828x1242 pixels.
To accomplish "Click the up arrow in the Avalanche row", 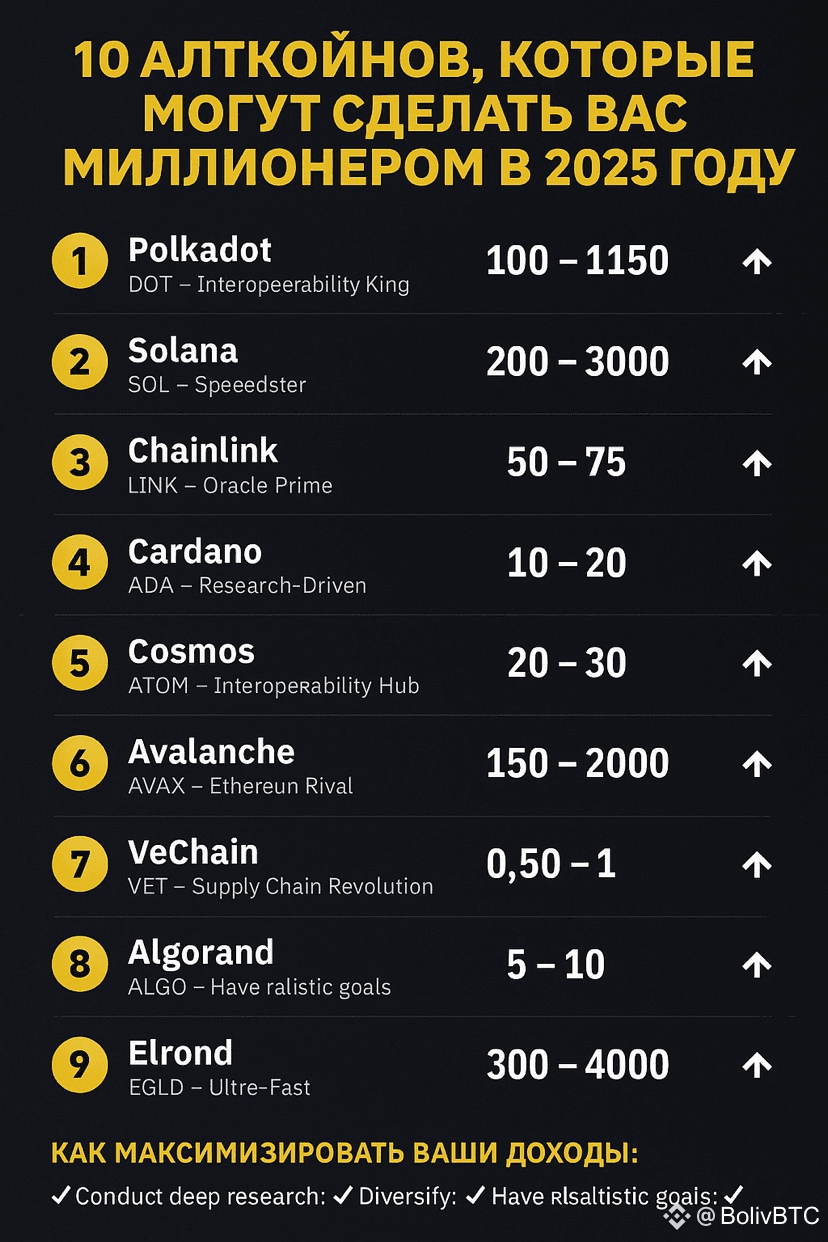I will [x=757, y=764].
